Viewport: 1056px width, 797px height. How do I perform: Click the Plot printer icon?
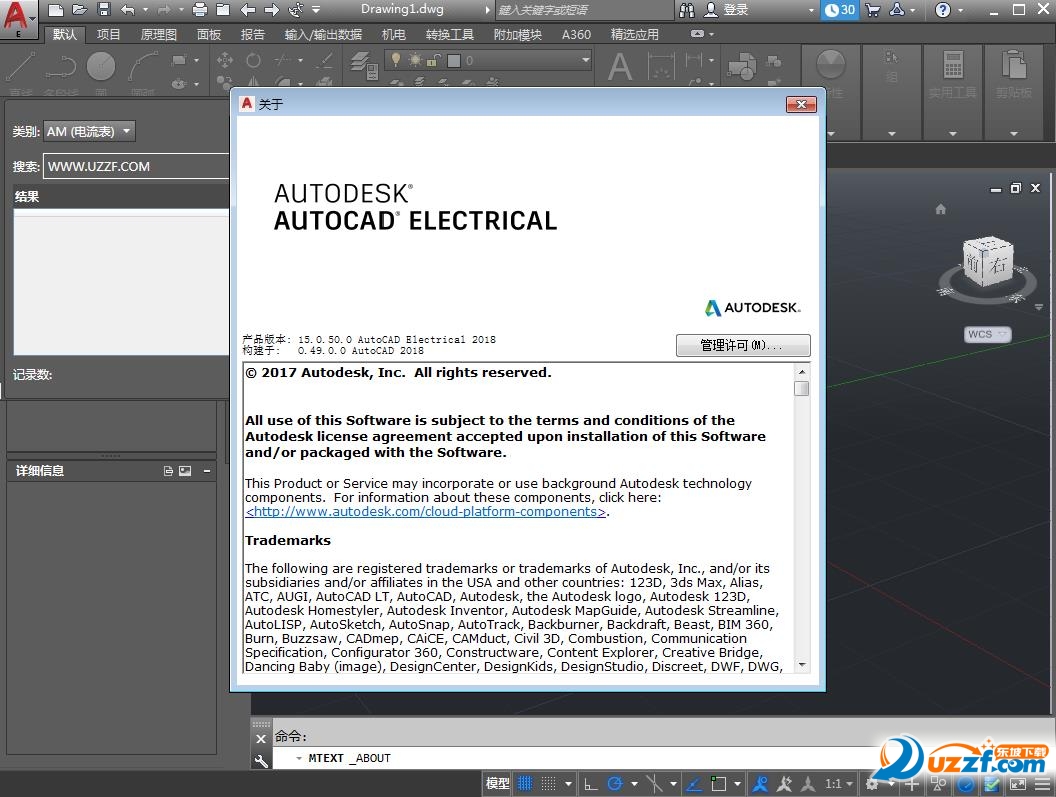(x=199, y=10)
